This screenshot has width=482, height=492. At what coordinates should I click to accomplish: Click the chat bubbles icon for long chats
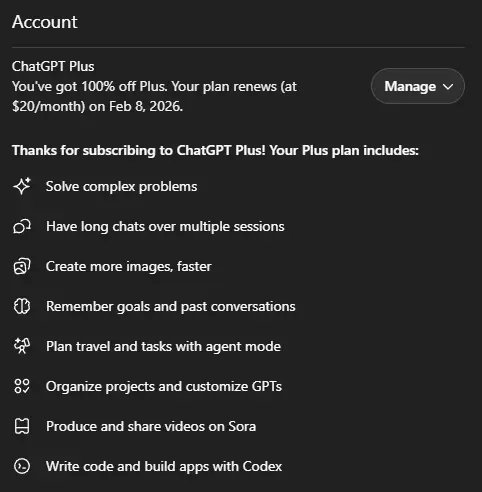22,226
